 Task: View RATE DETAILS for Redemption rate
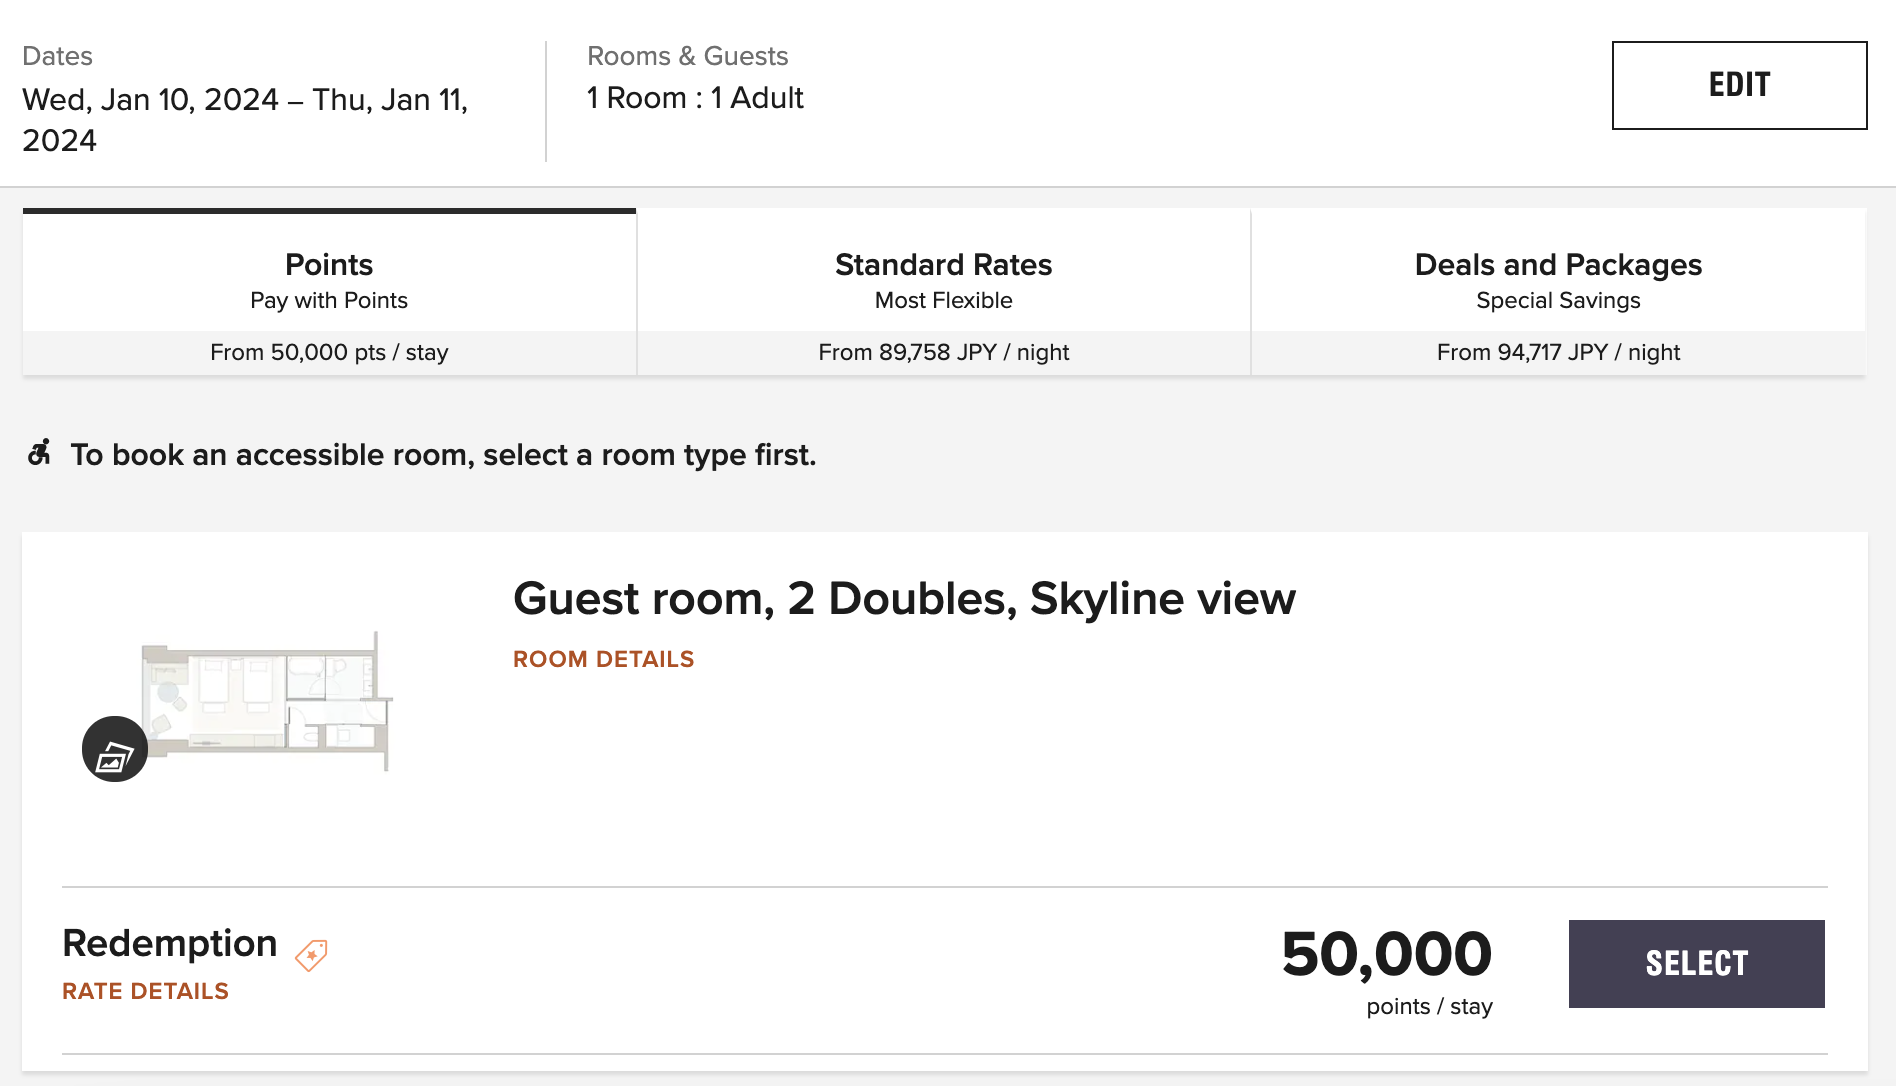(x=145, y=991)
